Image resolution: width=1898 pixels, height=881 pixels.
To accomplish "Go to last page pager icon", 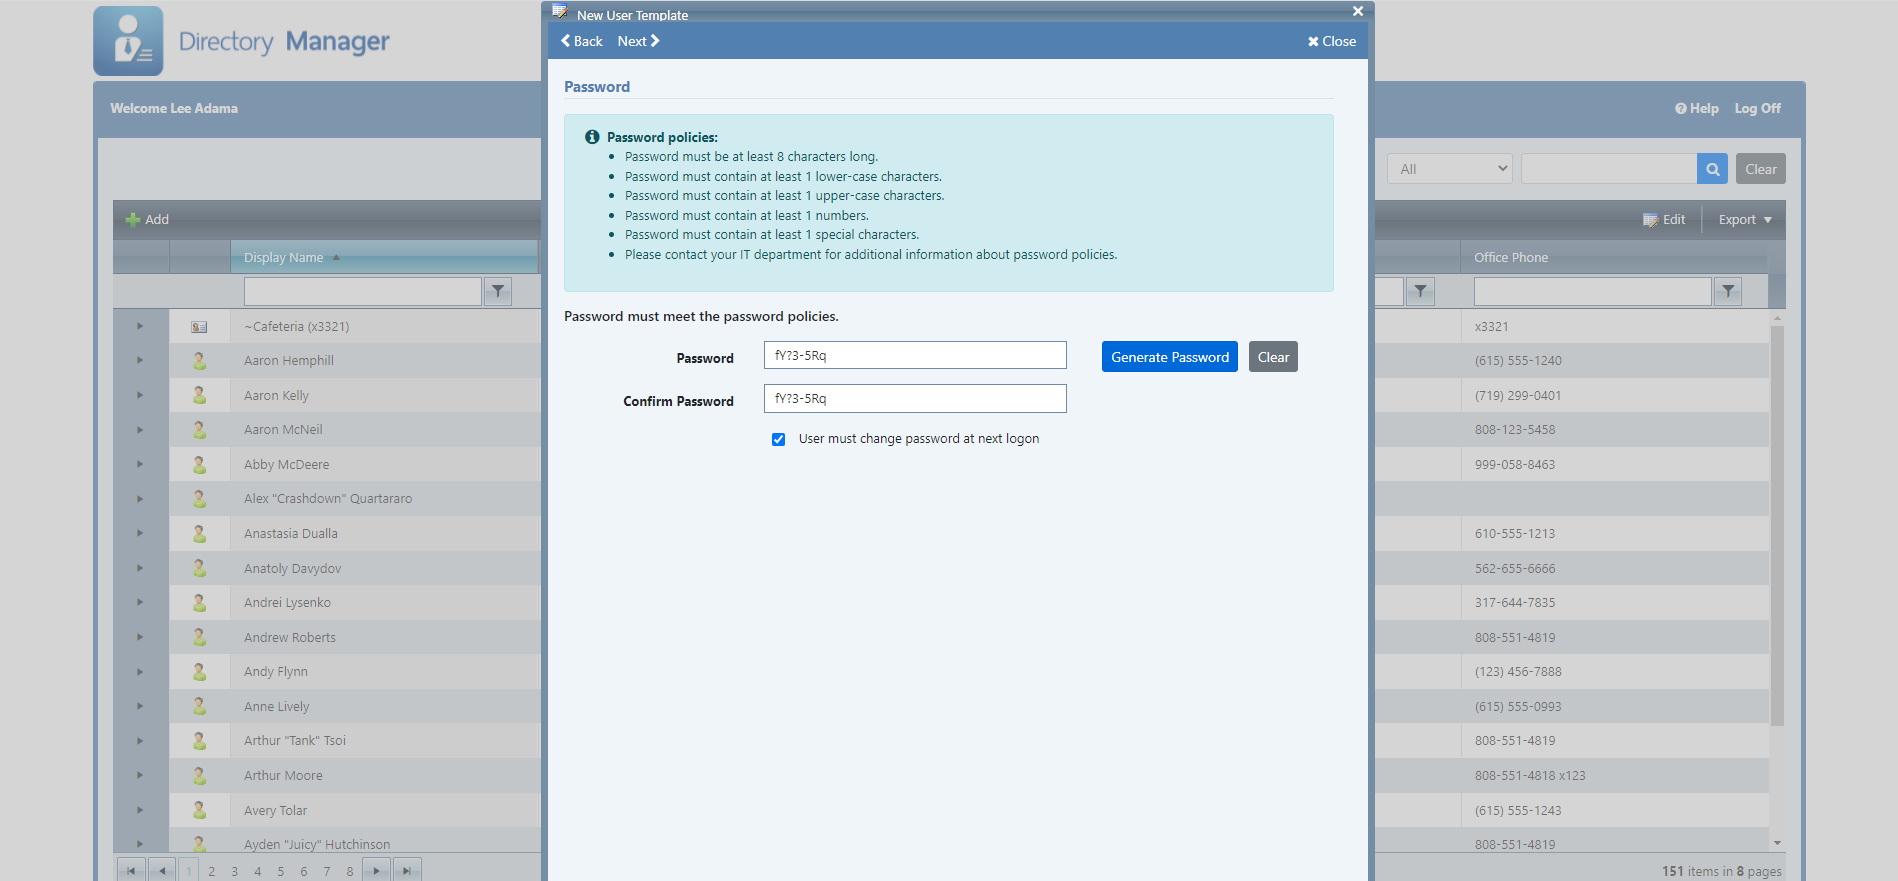I will pyautogui.click(x=407, y=870).
